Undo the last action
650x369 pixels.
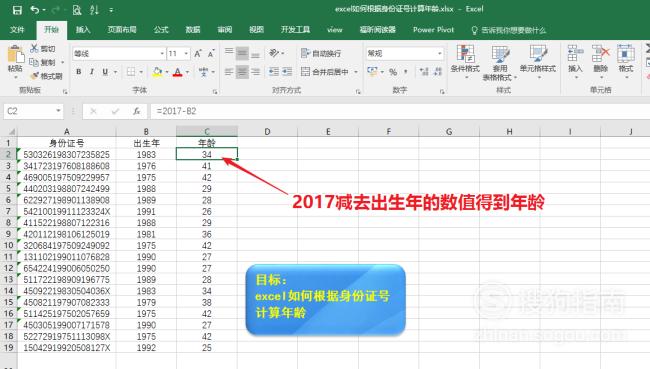[35, 10]
